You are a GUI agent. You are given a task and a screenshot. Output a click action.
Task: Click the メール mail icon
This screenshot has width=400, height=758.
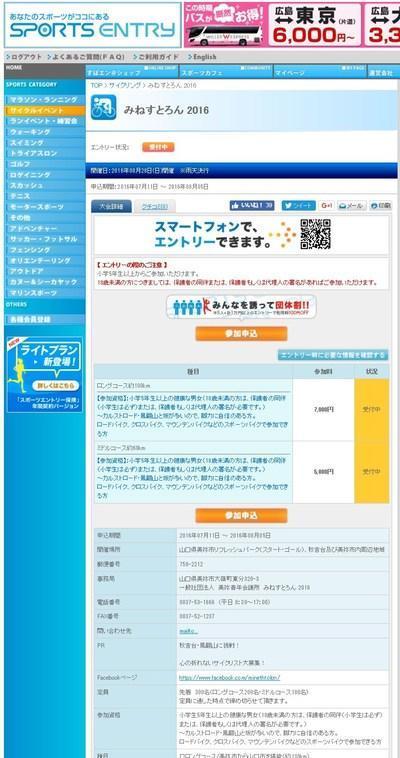pos(352,205)
